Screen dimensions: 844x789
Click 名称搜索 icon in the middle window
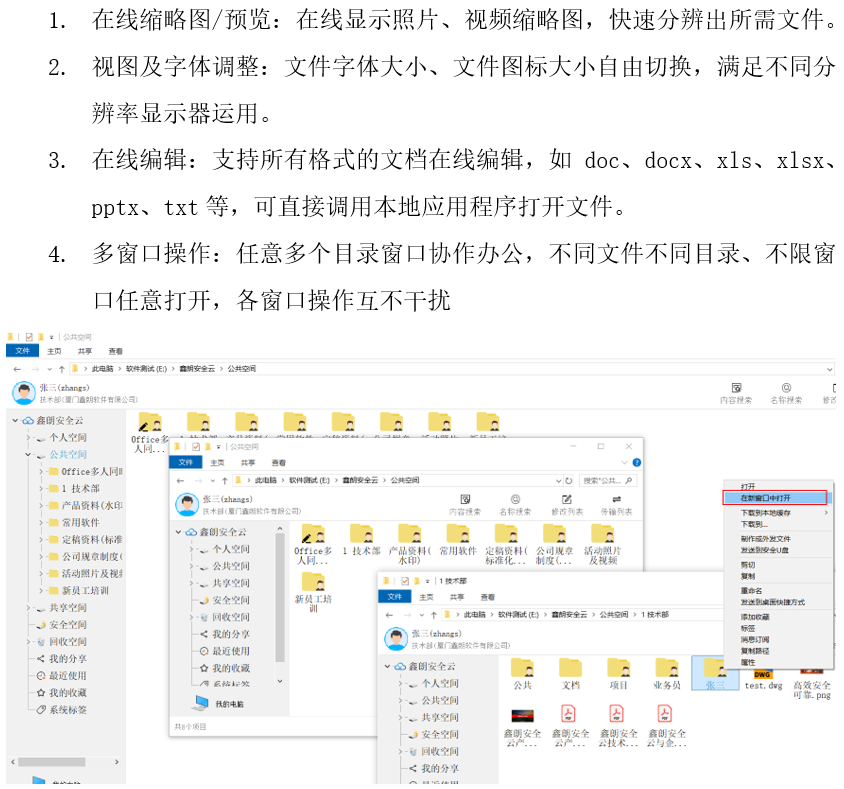tap(515, 498)
